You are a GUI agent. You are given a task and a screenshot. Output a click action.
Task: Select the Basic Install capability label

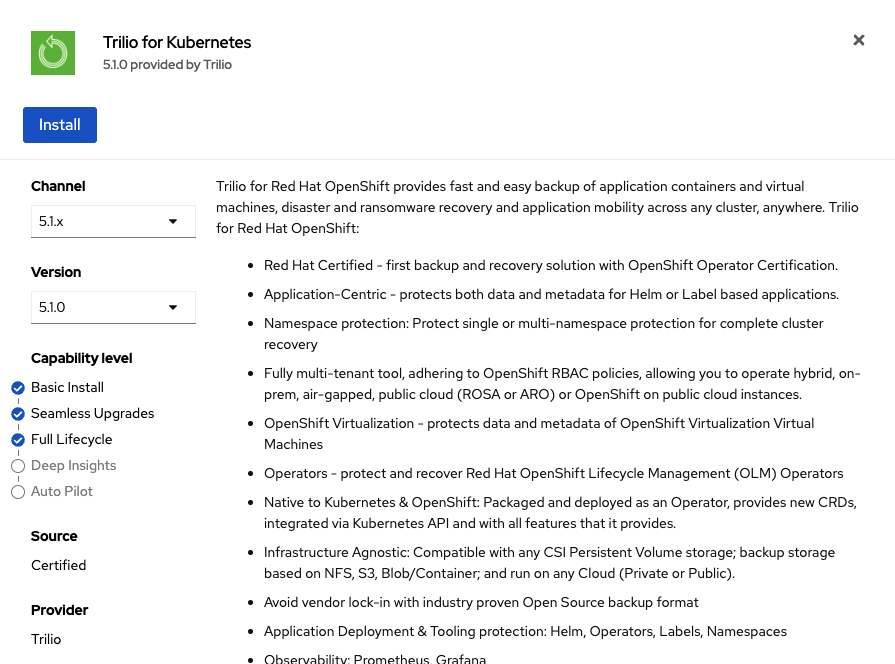point(67,388)
